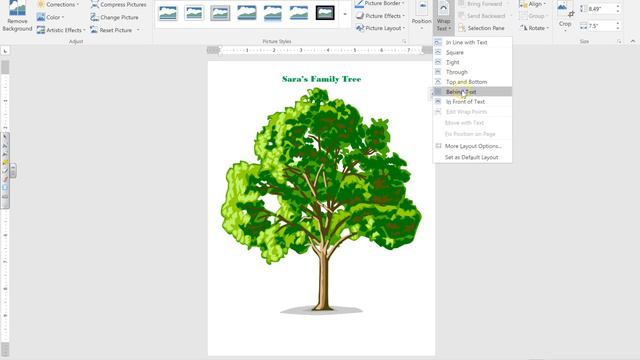
Task: Open the Picture Layout dropdown
Action: [x=380, y=28]
